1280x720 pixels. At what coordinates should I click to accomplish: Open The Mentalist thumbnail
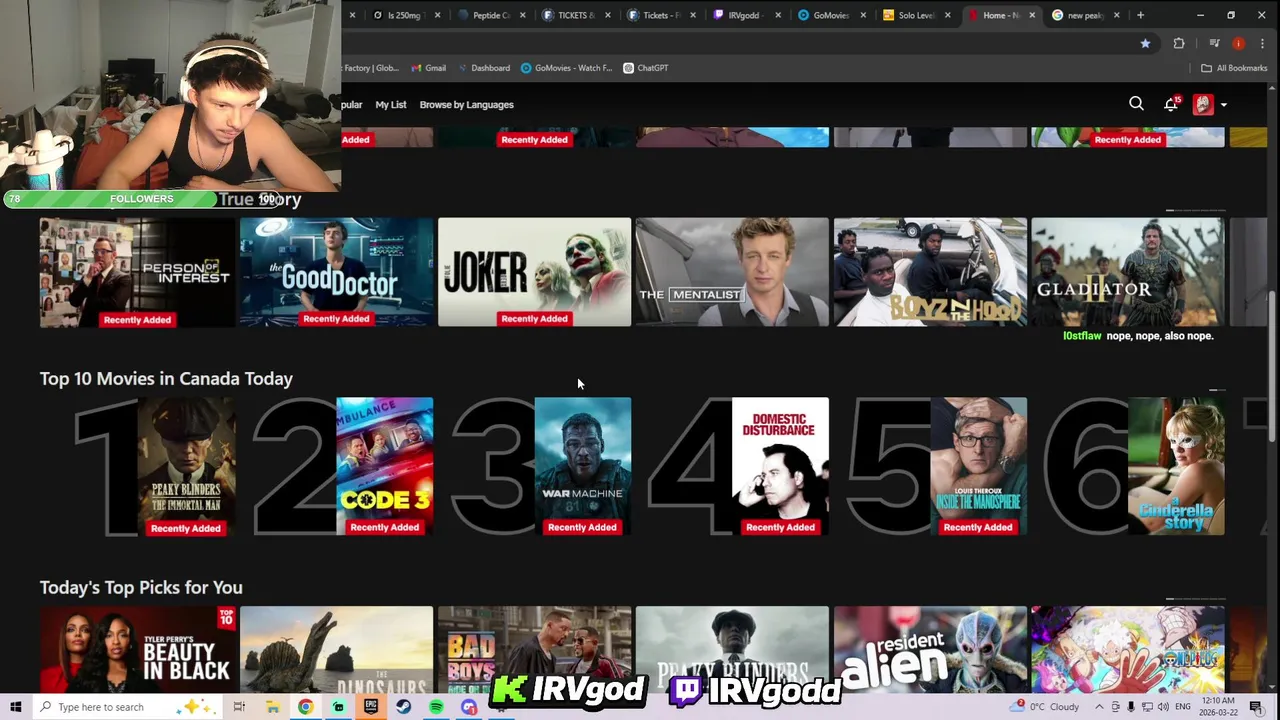(x=732, y=272)
